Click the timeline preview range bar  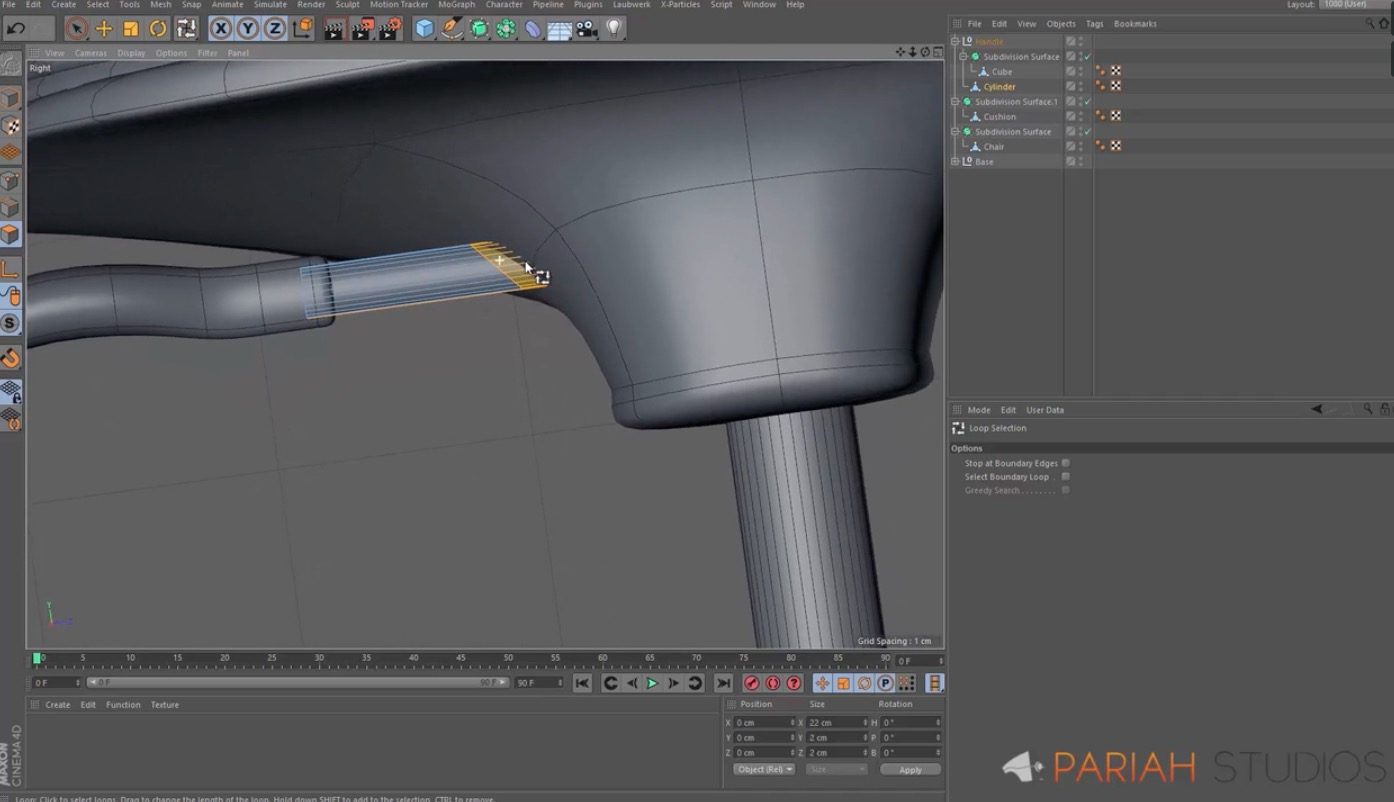pos(298,683)
